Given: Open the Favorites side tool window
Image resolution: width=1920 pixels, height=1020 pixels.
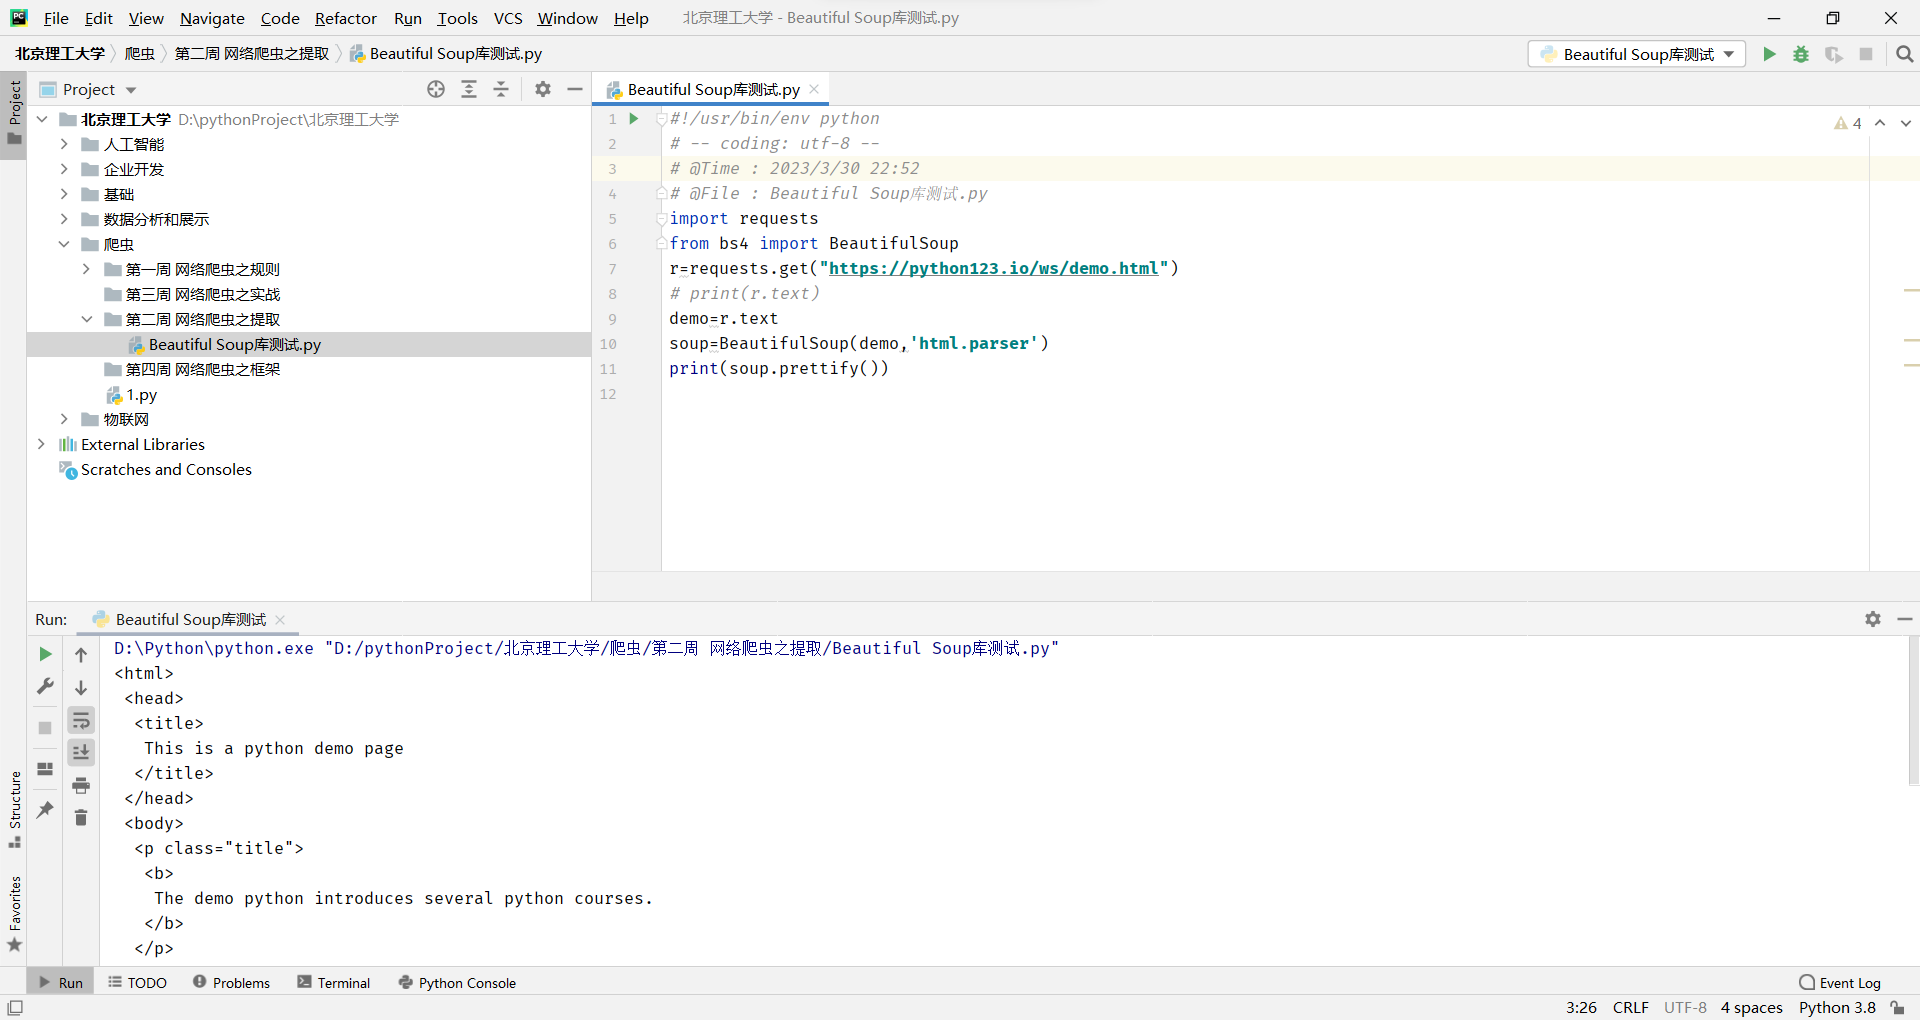Looking at the screenshot, I should point(14,913).
